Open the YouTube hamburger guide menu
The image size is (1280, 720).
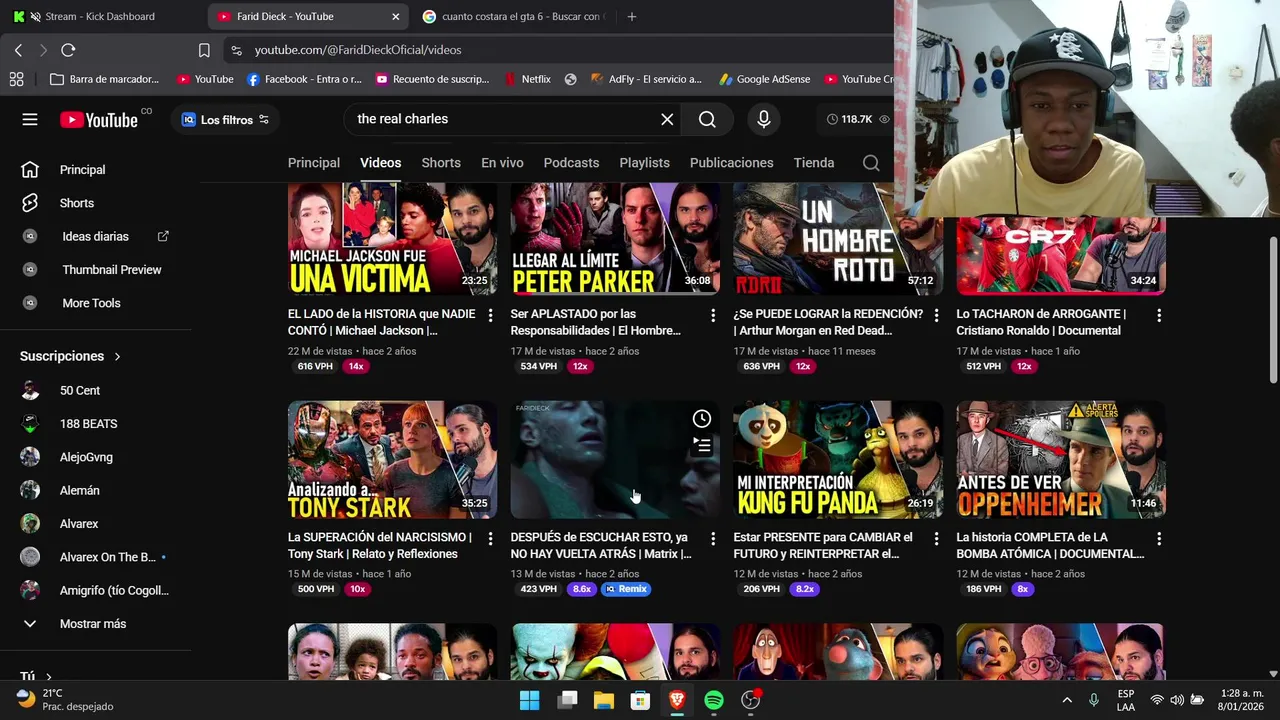pos(30,119)
